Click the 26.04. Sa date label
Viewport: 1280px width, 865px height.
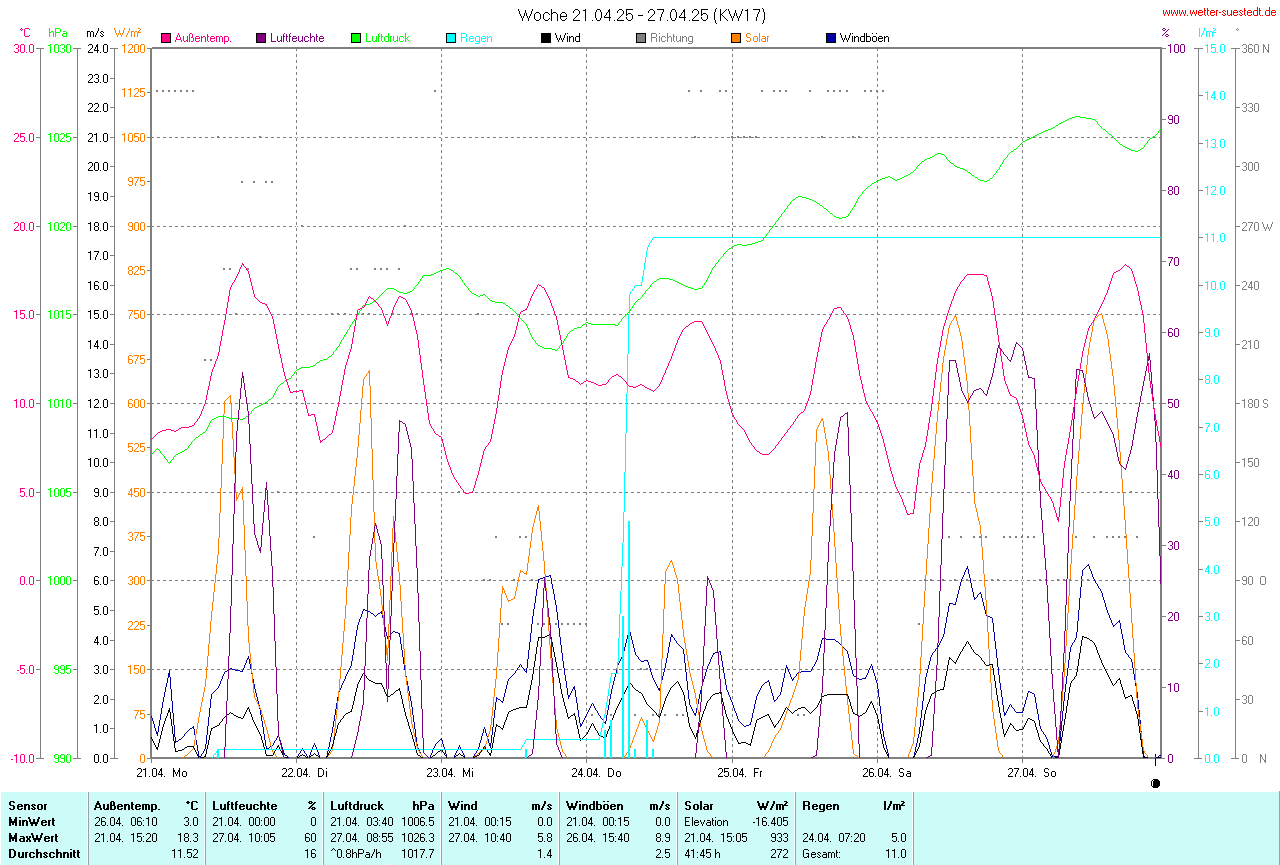click(887, 773)
